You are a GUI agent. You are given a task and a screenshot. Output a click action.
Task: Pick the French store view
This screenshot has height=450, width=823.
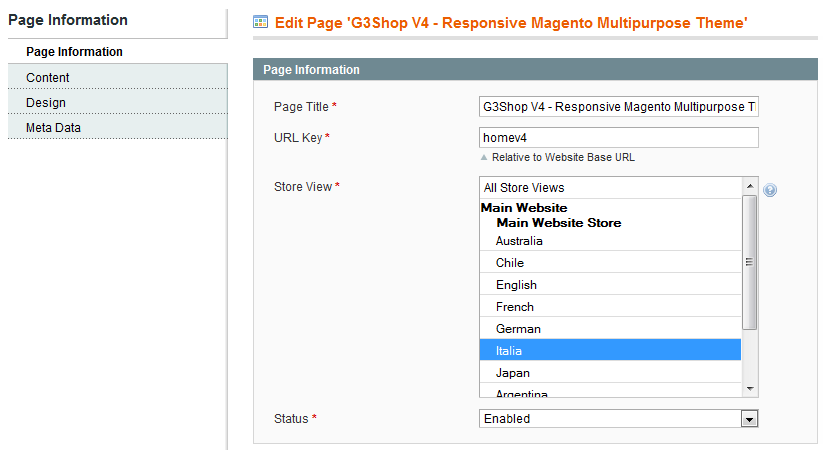(x=610, y=307)
